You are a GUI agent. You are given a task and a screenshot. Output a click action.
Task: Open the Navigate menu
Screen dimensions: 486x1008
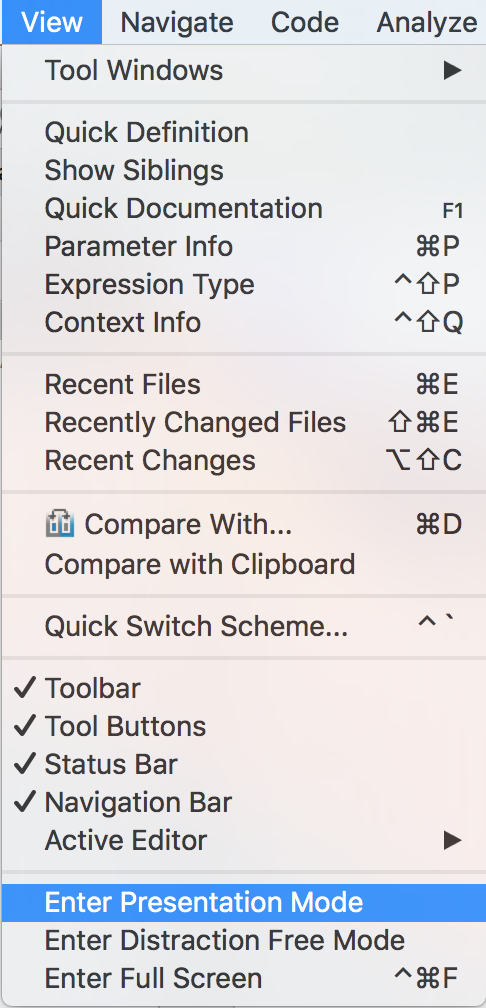pyautogui.click(x=177, y=22)
